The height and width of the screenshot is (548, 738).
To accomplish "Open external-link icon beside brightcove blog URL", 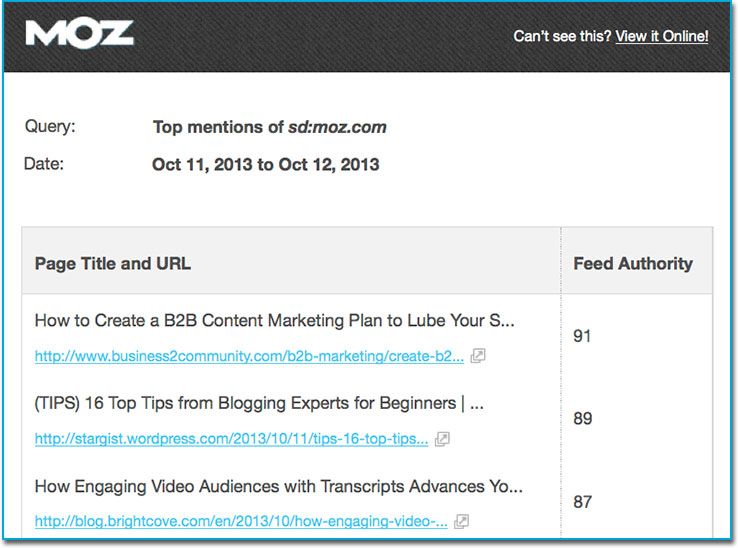I will (x=462, y=521).
